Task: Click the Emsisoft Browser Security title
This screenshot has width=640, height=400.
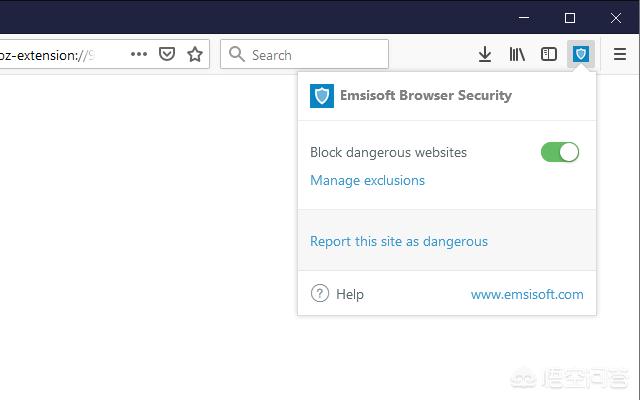Action: pos(426,96)
